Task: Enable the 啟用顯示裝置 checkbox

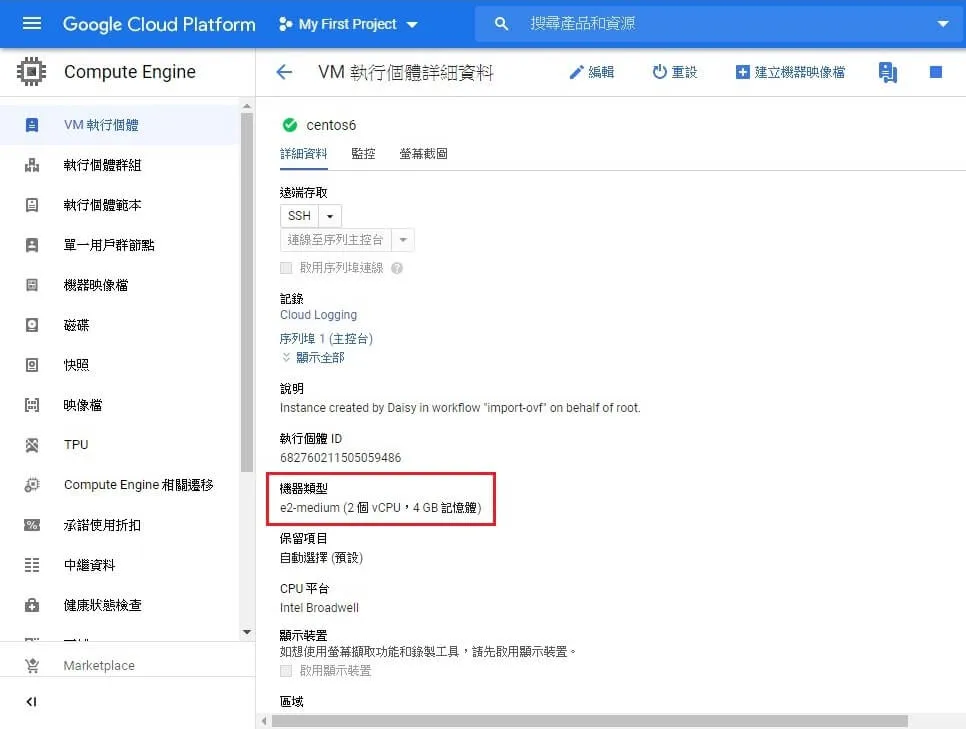Action: coord(288,670)
